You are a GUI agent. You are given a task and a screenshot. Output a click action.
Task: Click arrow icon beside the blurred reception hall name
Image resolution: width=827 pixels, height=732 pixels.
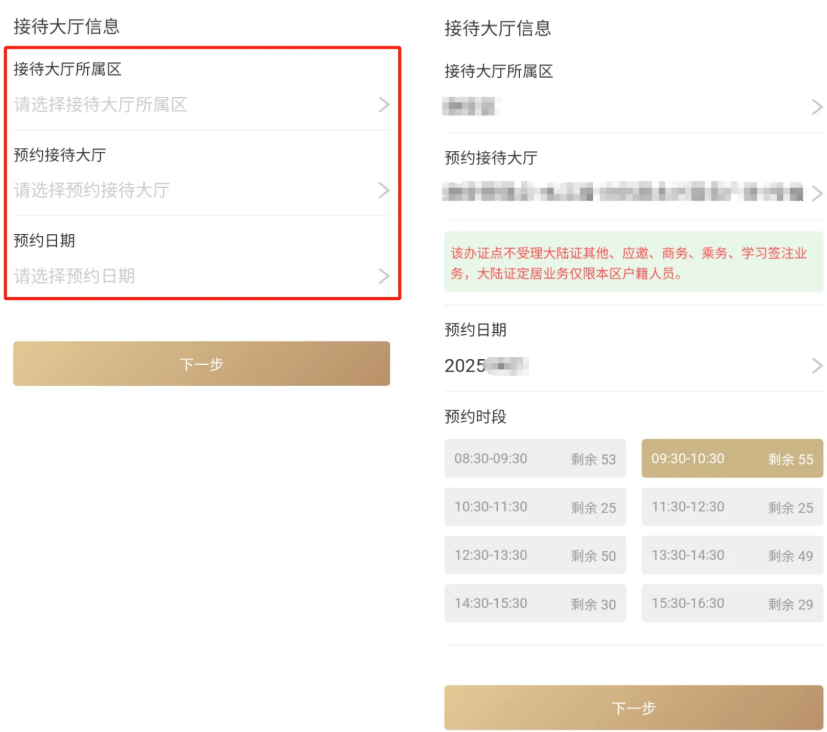point(817,193)
